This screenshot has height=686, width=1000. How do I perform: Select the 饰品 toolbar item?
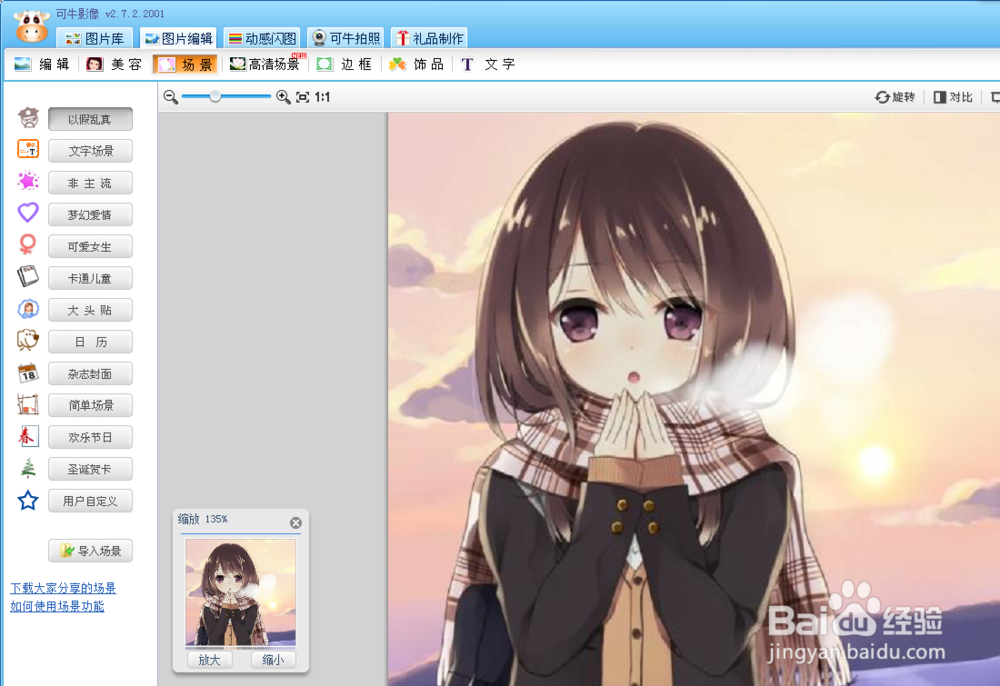416,64
